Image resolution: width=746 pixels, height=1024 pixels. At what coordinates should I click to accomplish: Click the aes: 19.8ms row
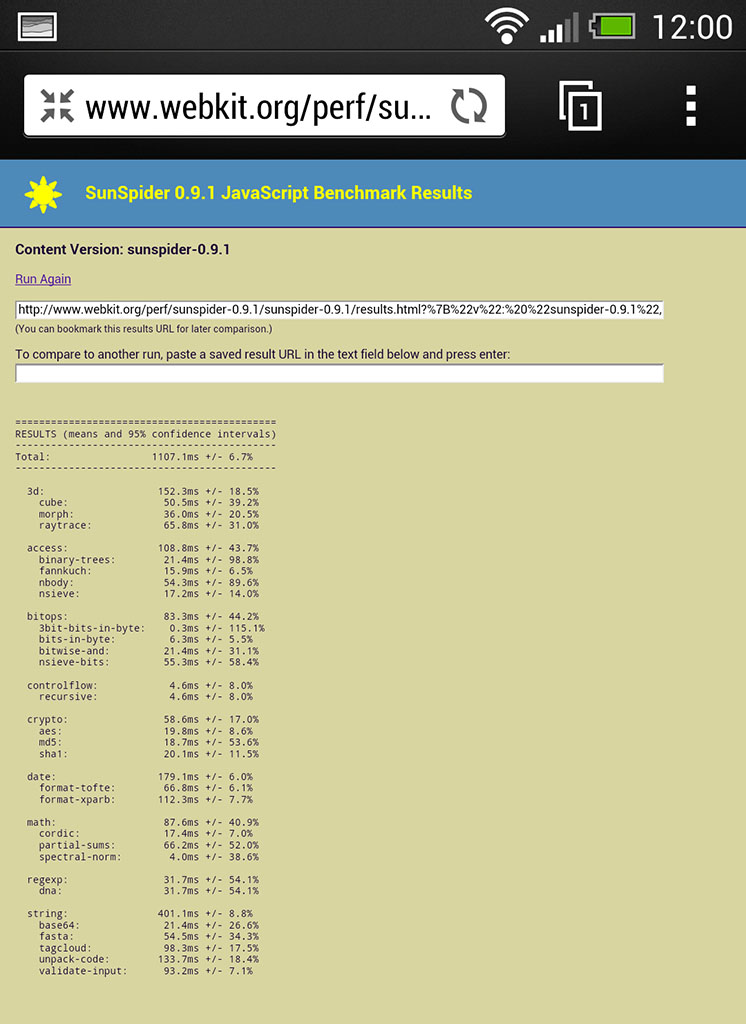click(145, 731)
